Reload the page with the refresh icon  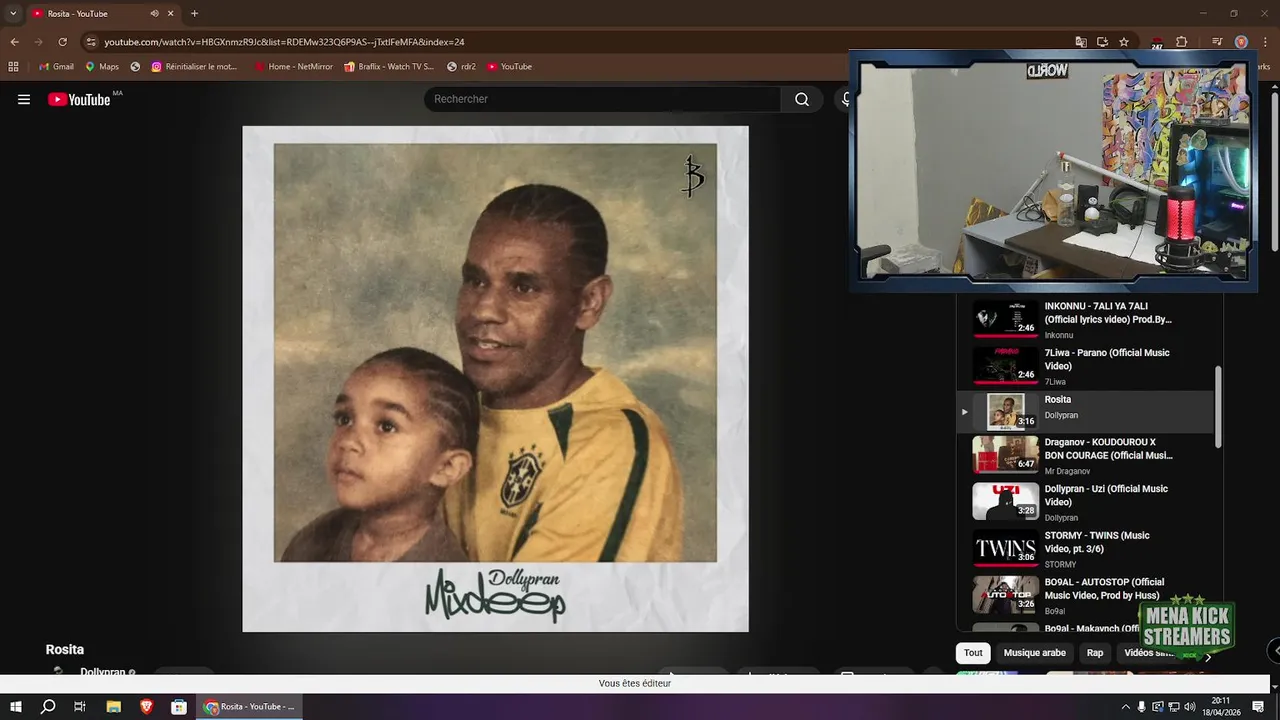click(x=62, y=42)
